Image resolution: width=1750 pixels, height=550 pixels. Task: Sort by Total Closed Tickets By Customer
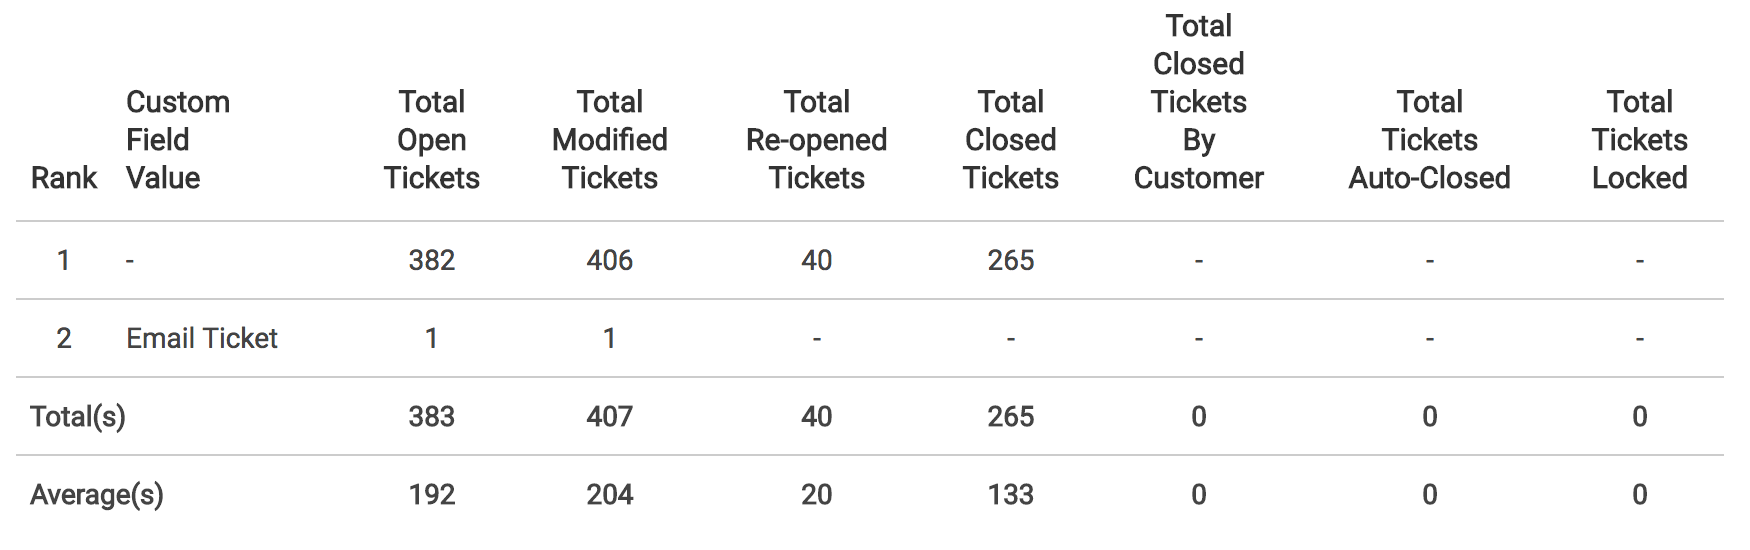[1198, 102]
